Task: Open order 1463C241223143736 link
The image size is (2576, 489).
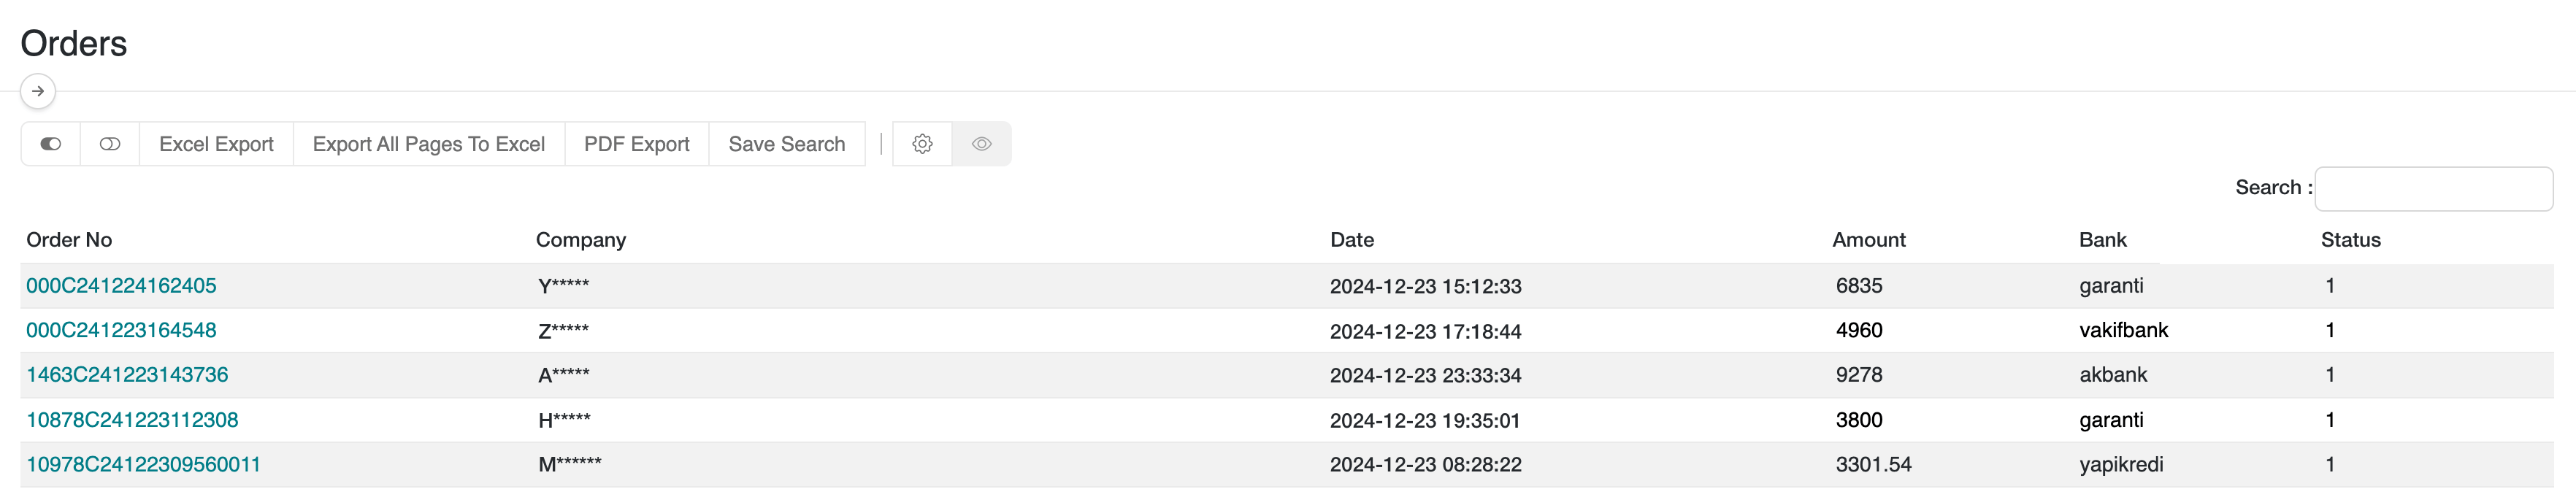Action: pos(127,375)
